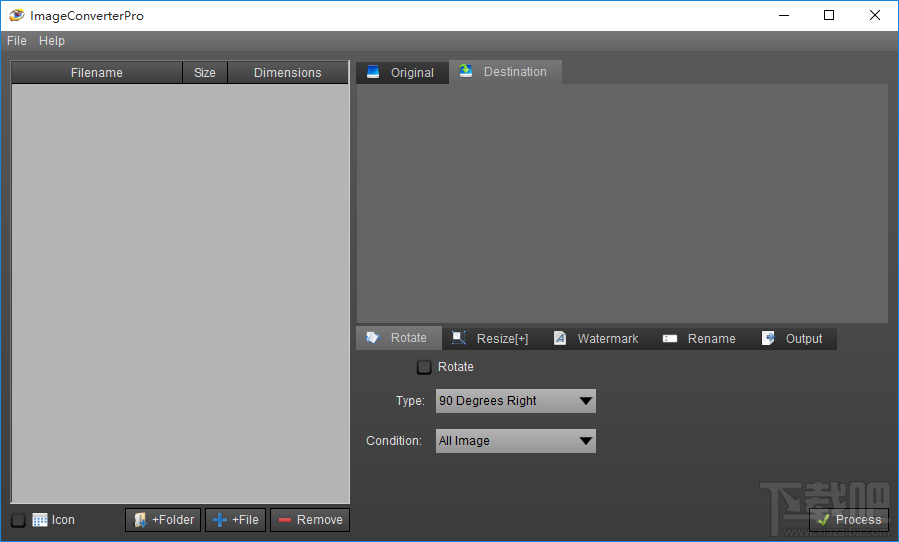
Task: Click the Remove button
Action: pyautogui.click(x=310, y=520)
